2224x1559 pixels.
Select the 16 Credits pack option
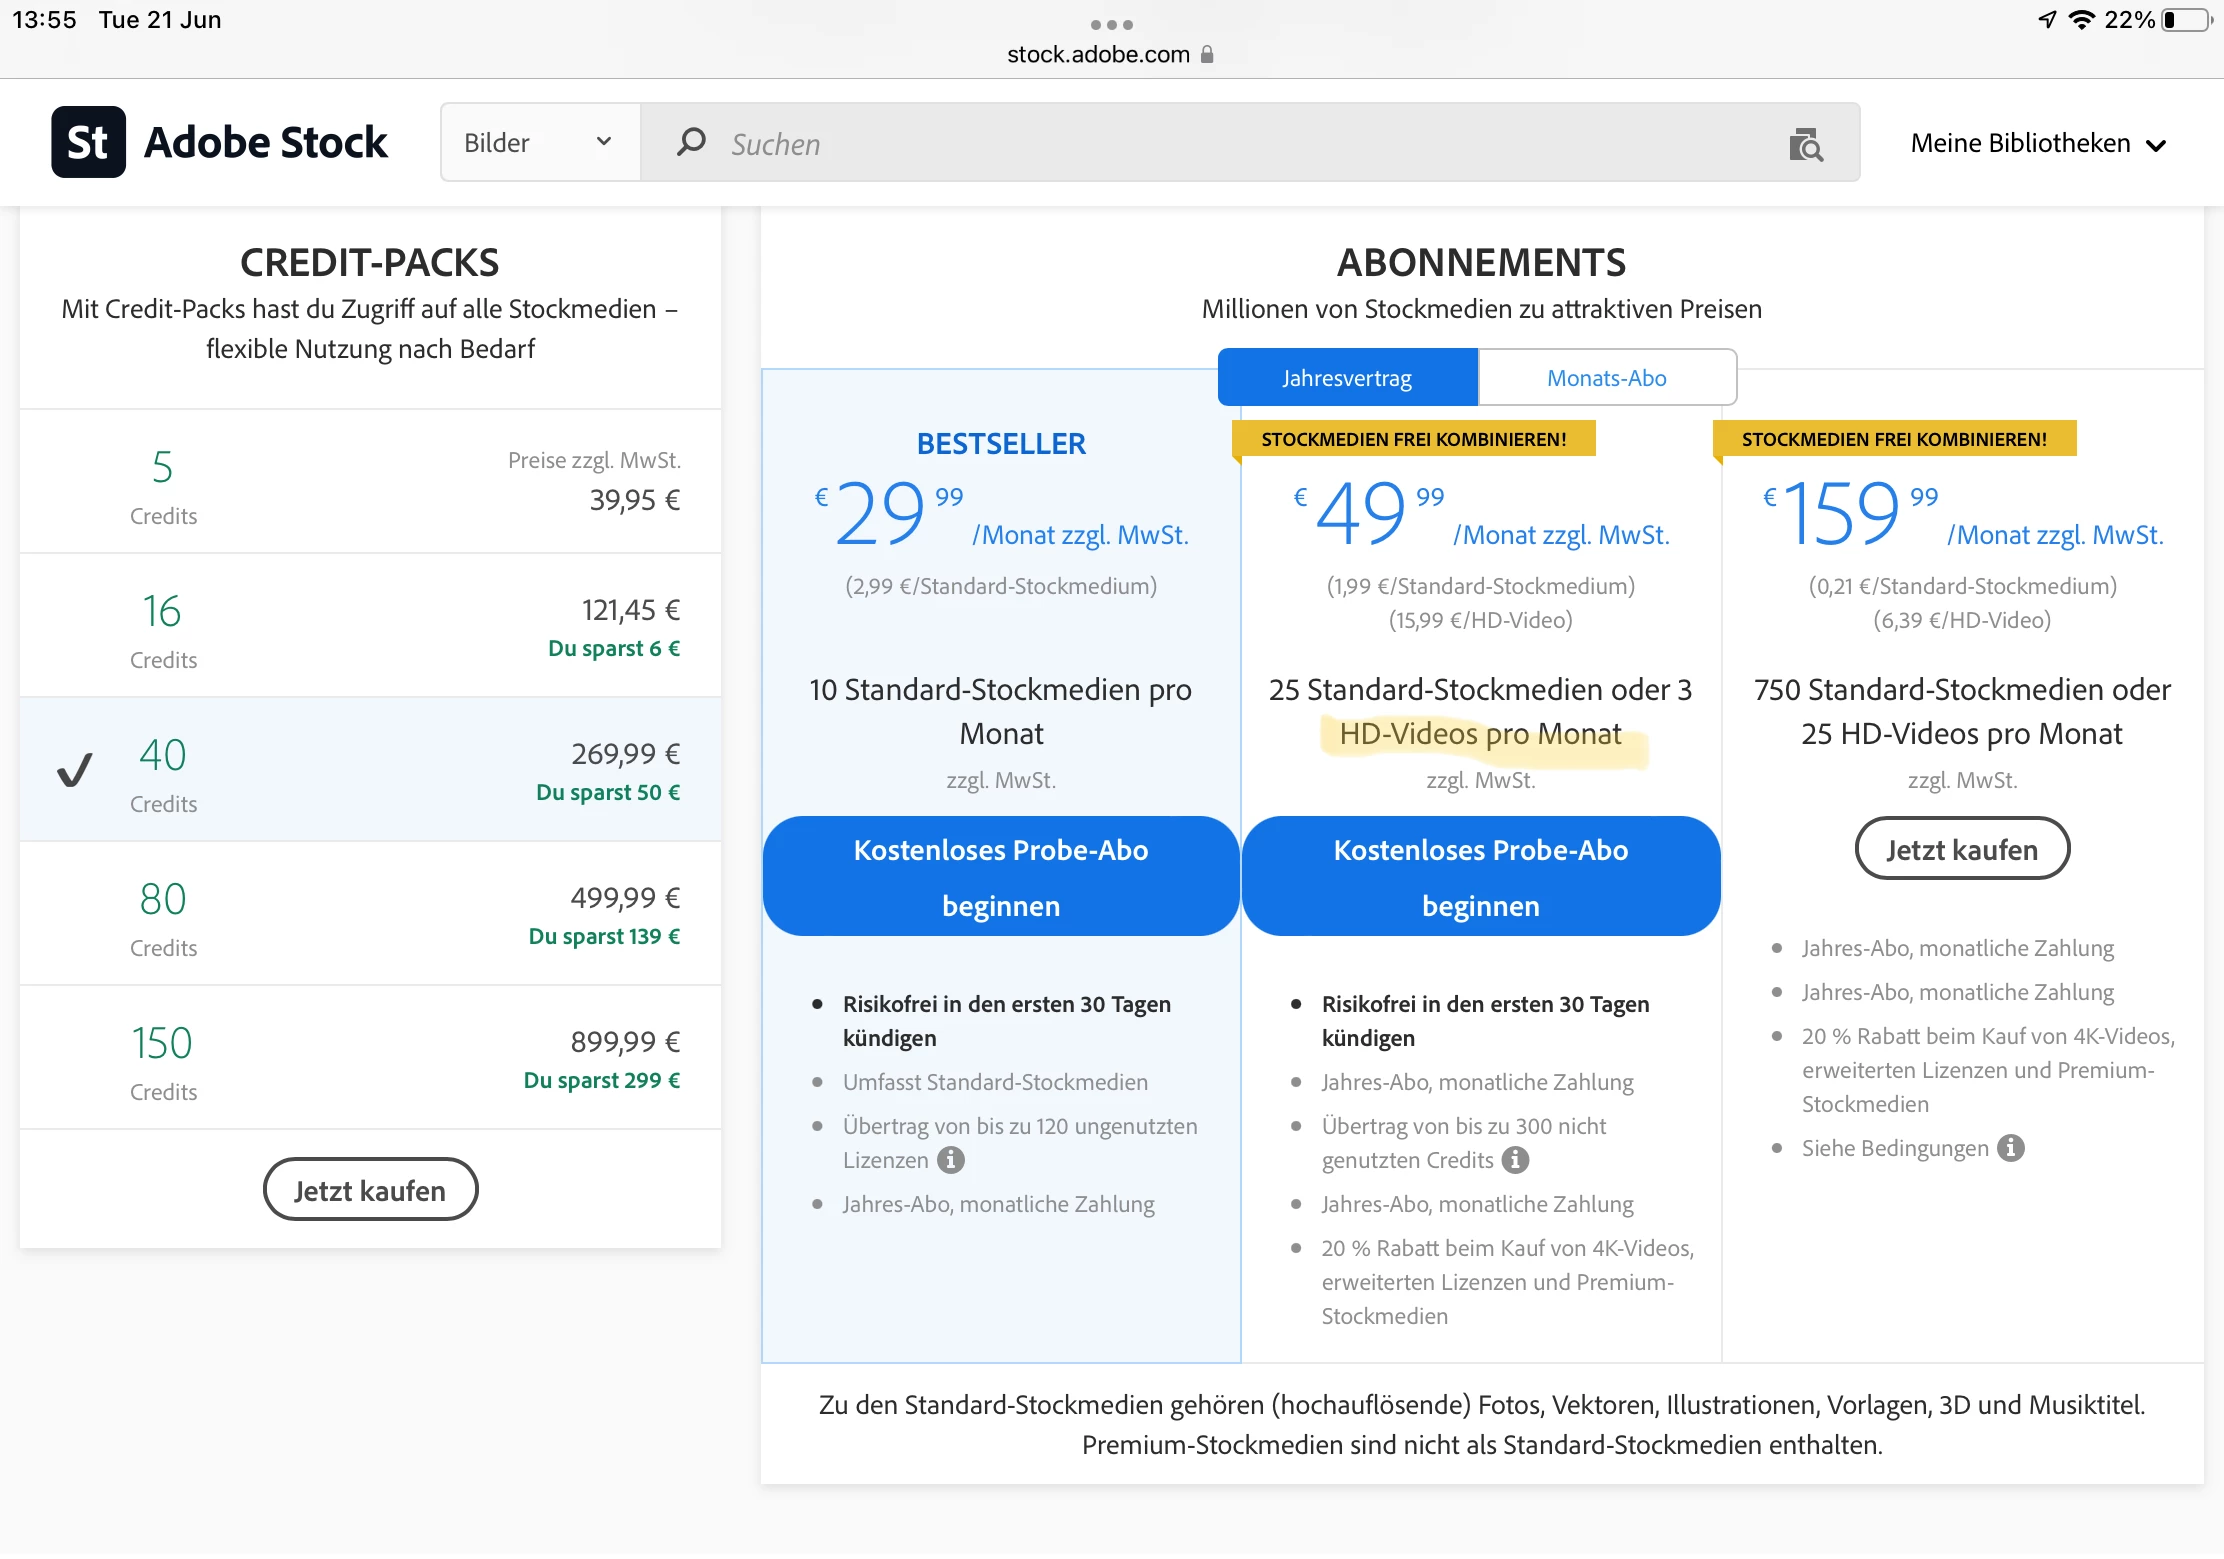(370, 626)
